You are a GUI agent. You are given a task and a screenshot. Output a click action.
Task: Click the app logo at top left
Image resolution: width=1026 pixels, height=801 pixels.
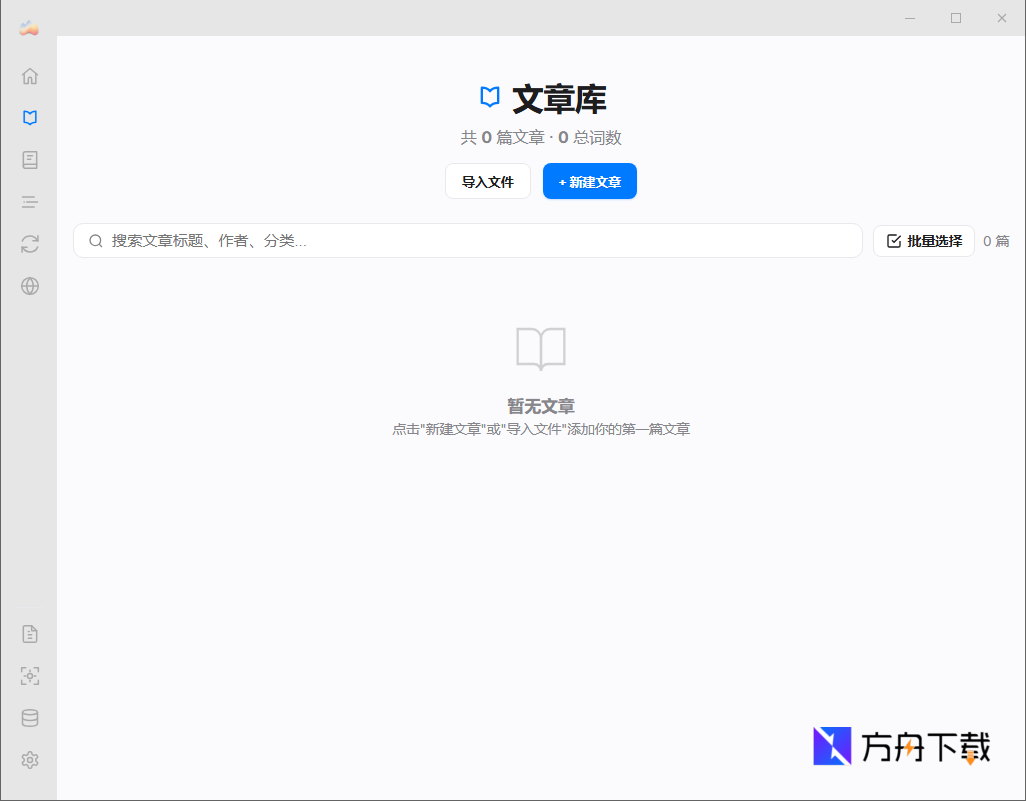[x=28, y=27]
